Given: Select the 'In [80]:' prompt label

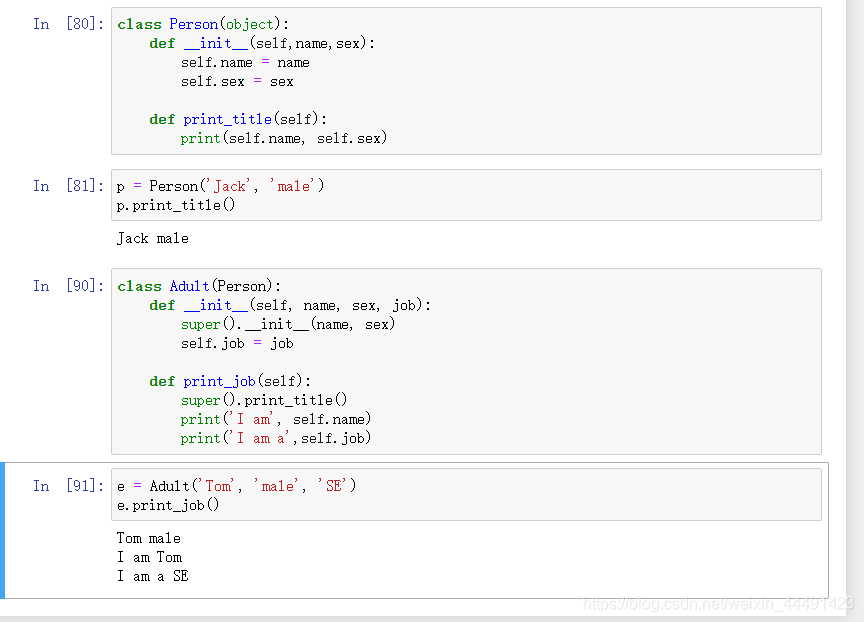Looking at the screenshot, I should click(x=68, y=24).
